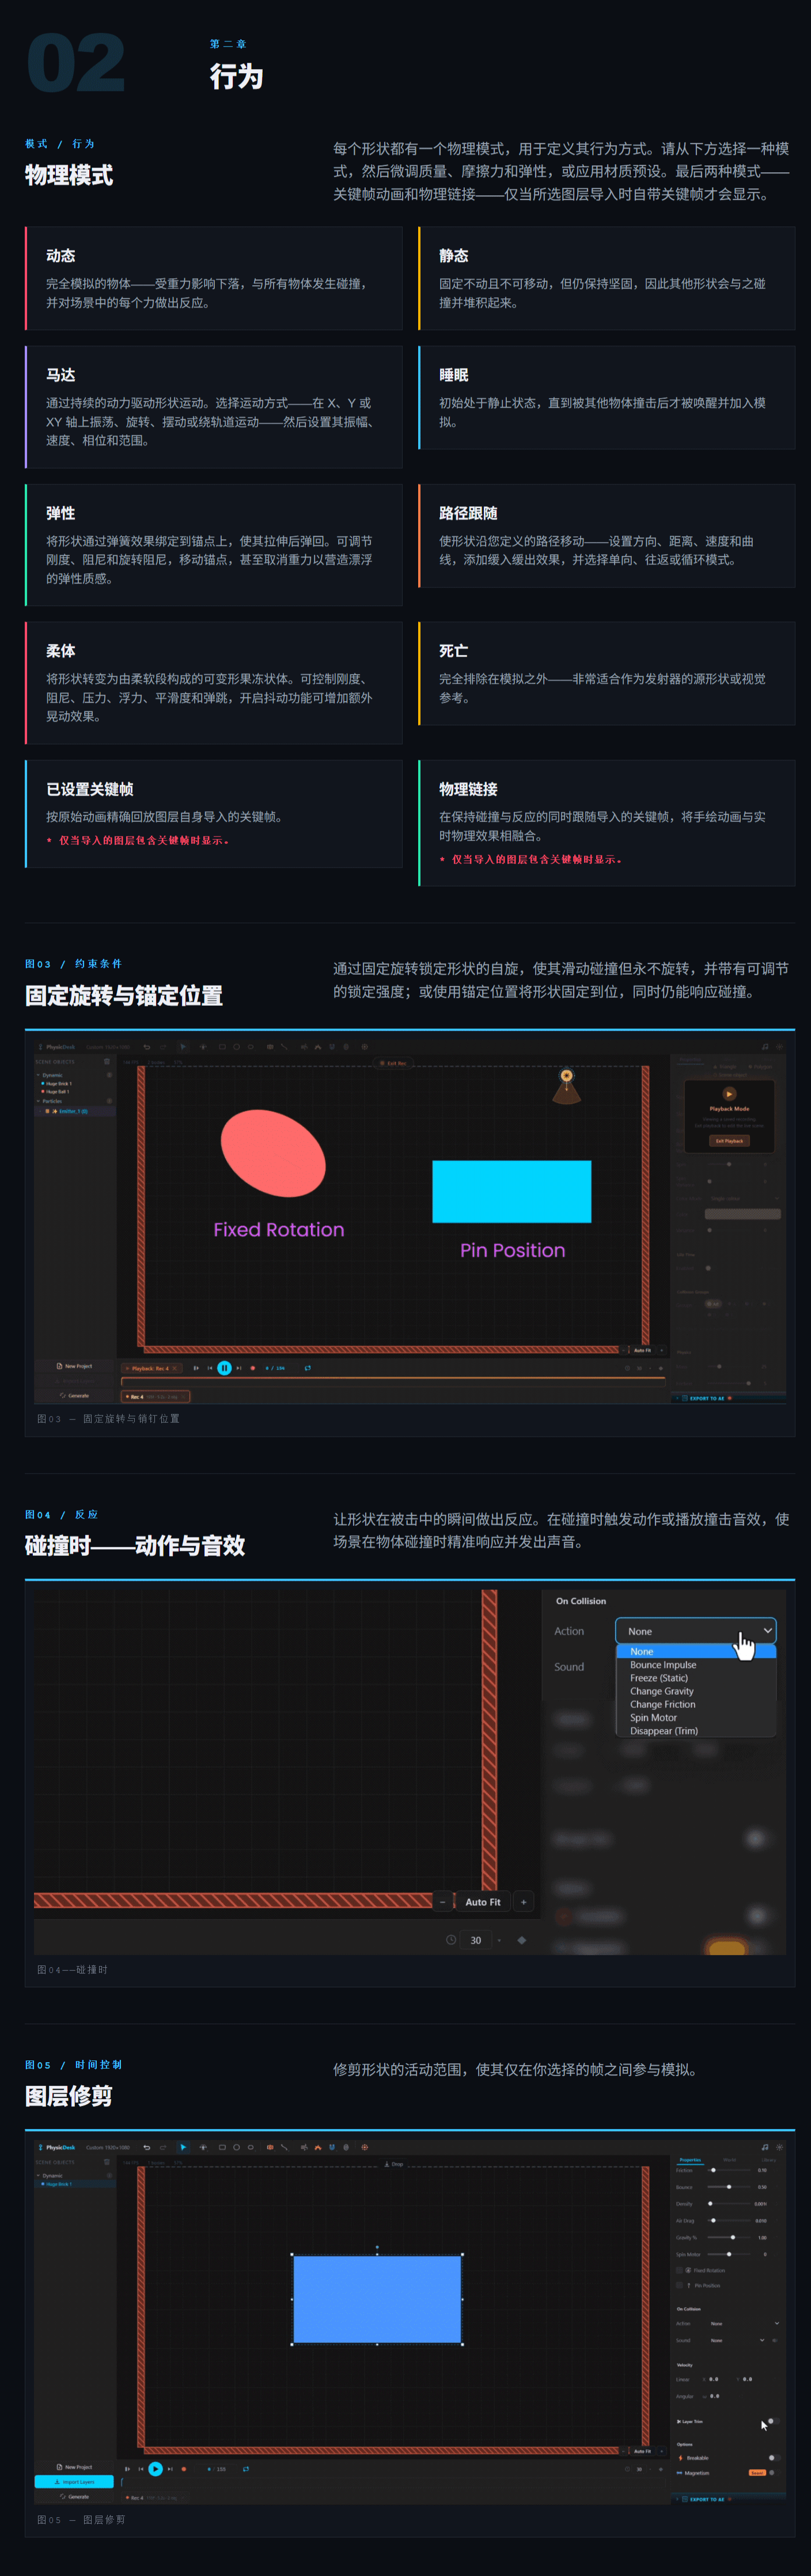Click the Redo icon in Figure 05 toolbar

click(163, 2147)
